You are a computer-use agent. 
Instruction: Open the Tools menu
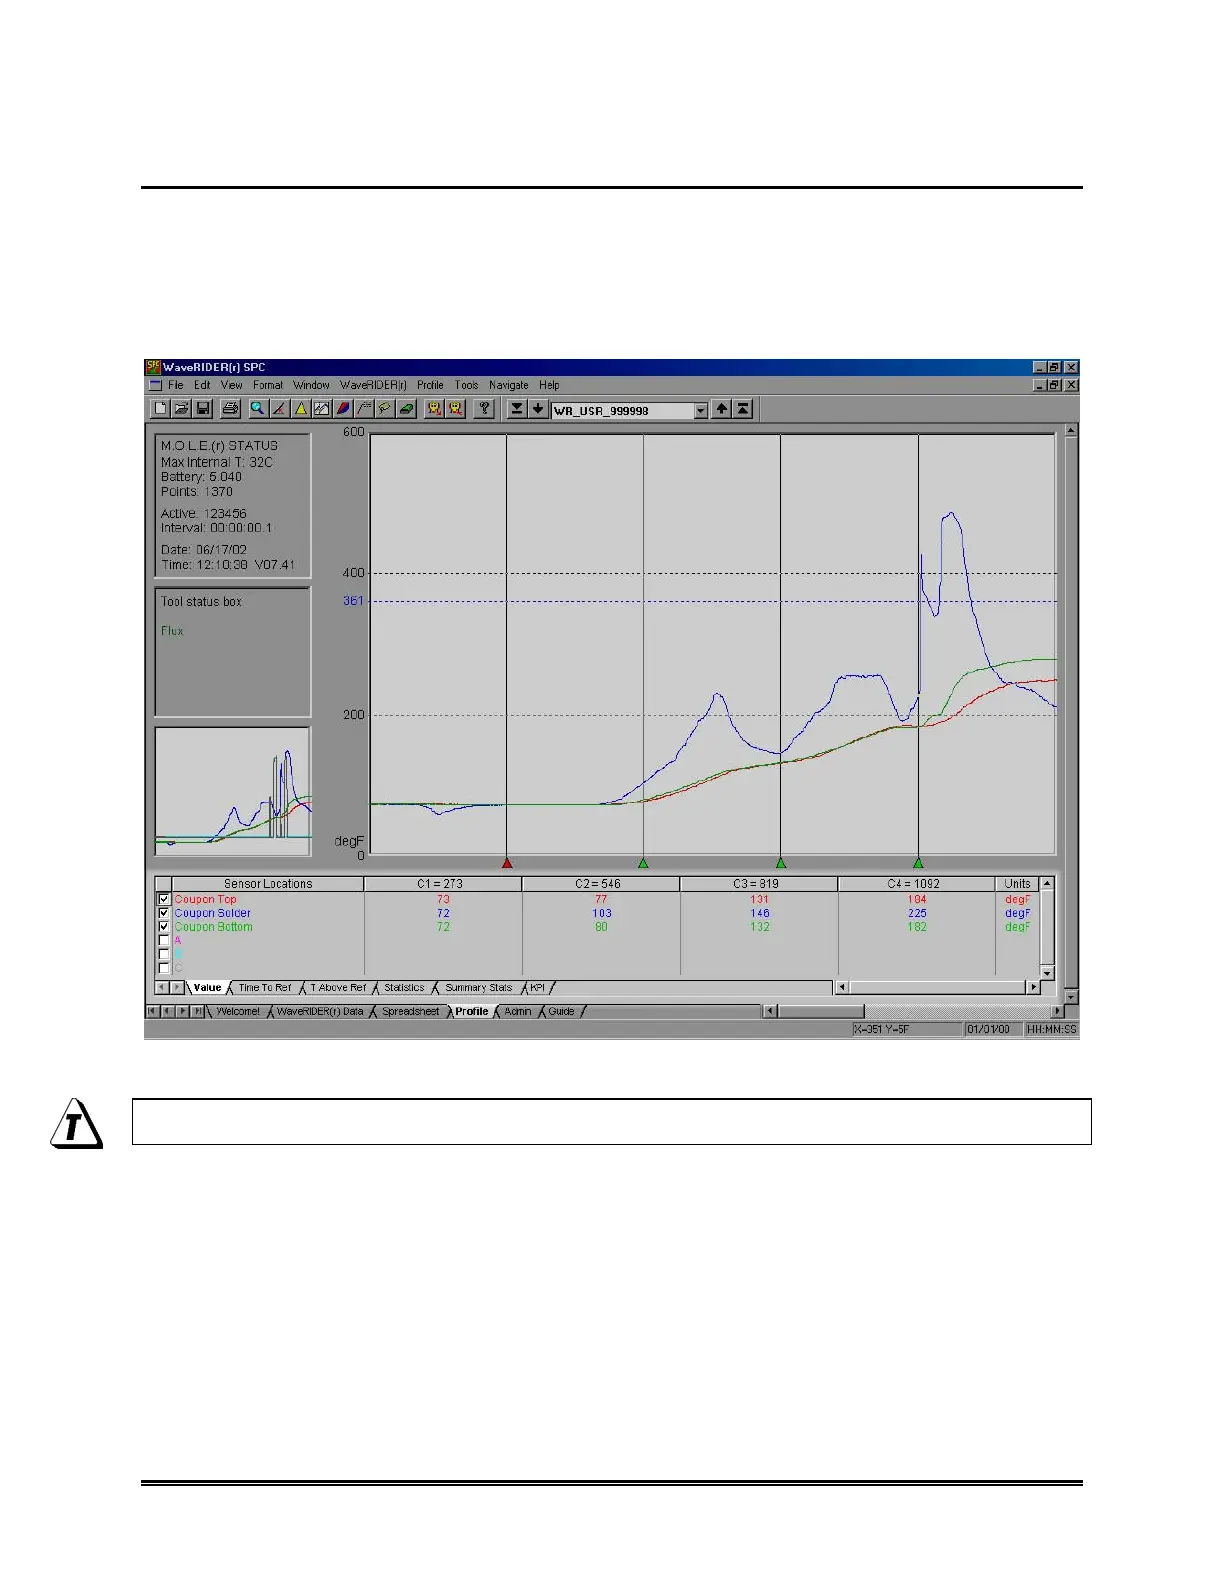[x=466, y=385]
